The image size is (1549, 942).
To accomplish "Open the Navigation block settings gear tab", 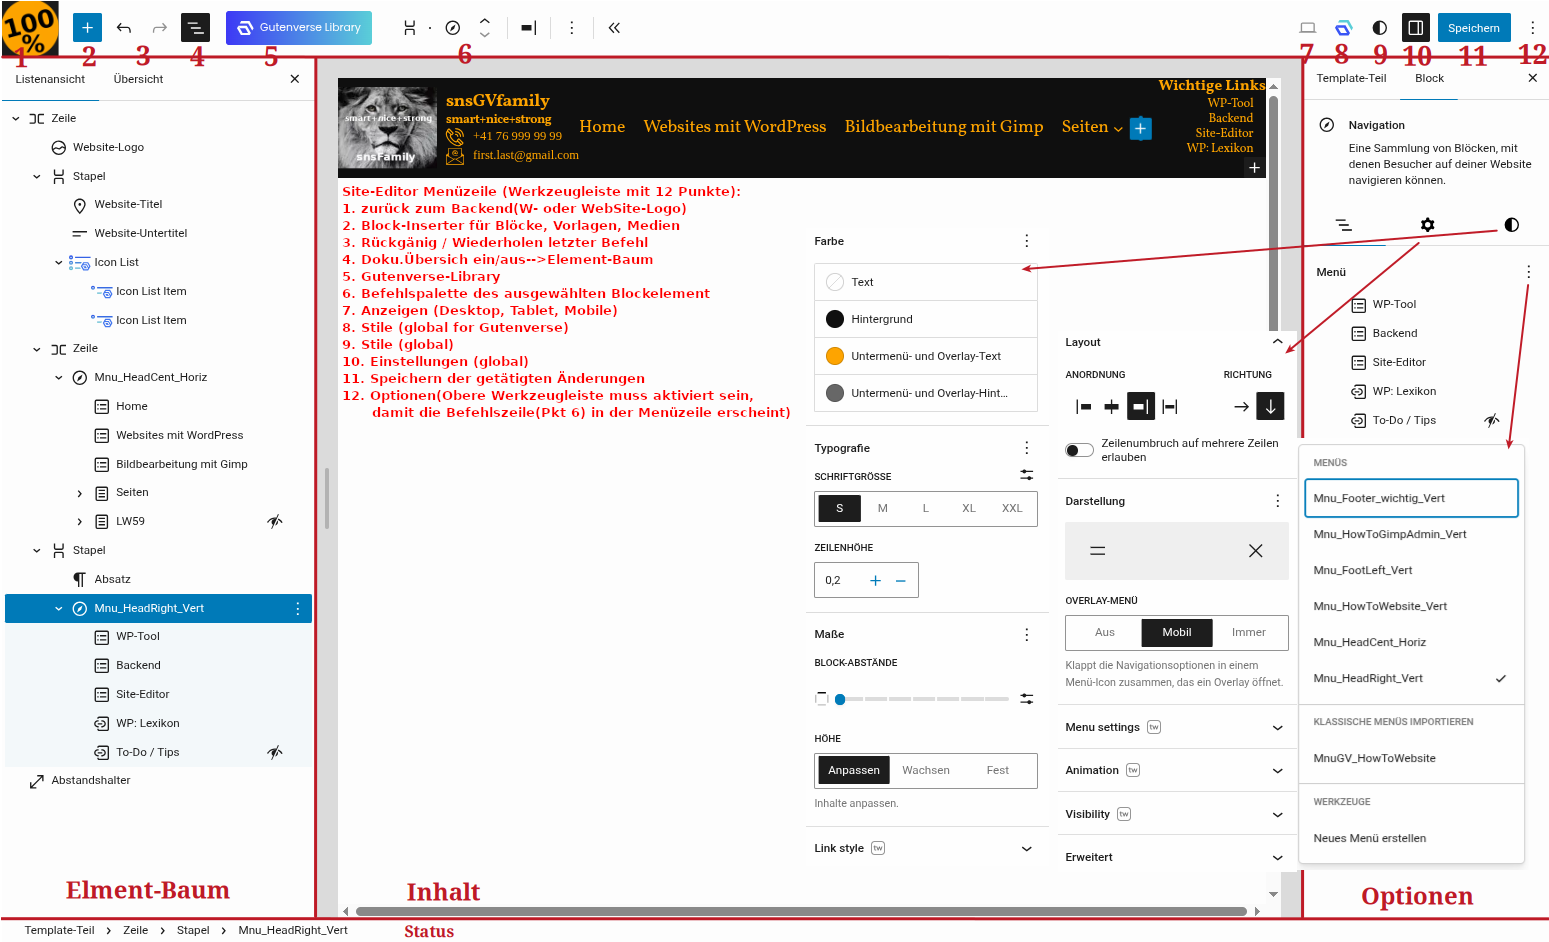I will pos(1427,225).
